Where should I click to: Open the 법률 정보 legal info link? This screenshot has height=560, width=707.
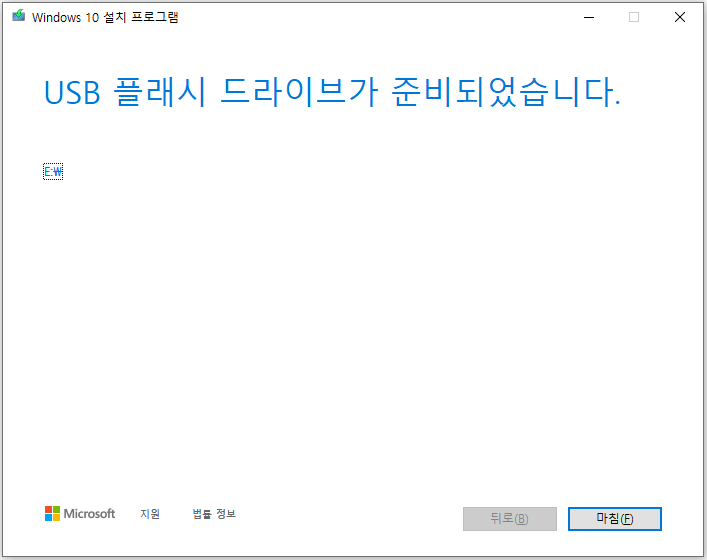pyautogui.click(x=214, y=514)
